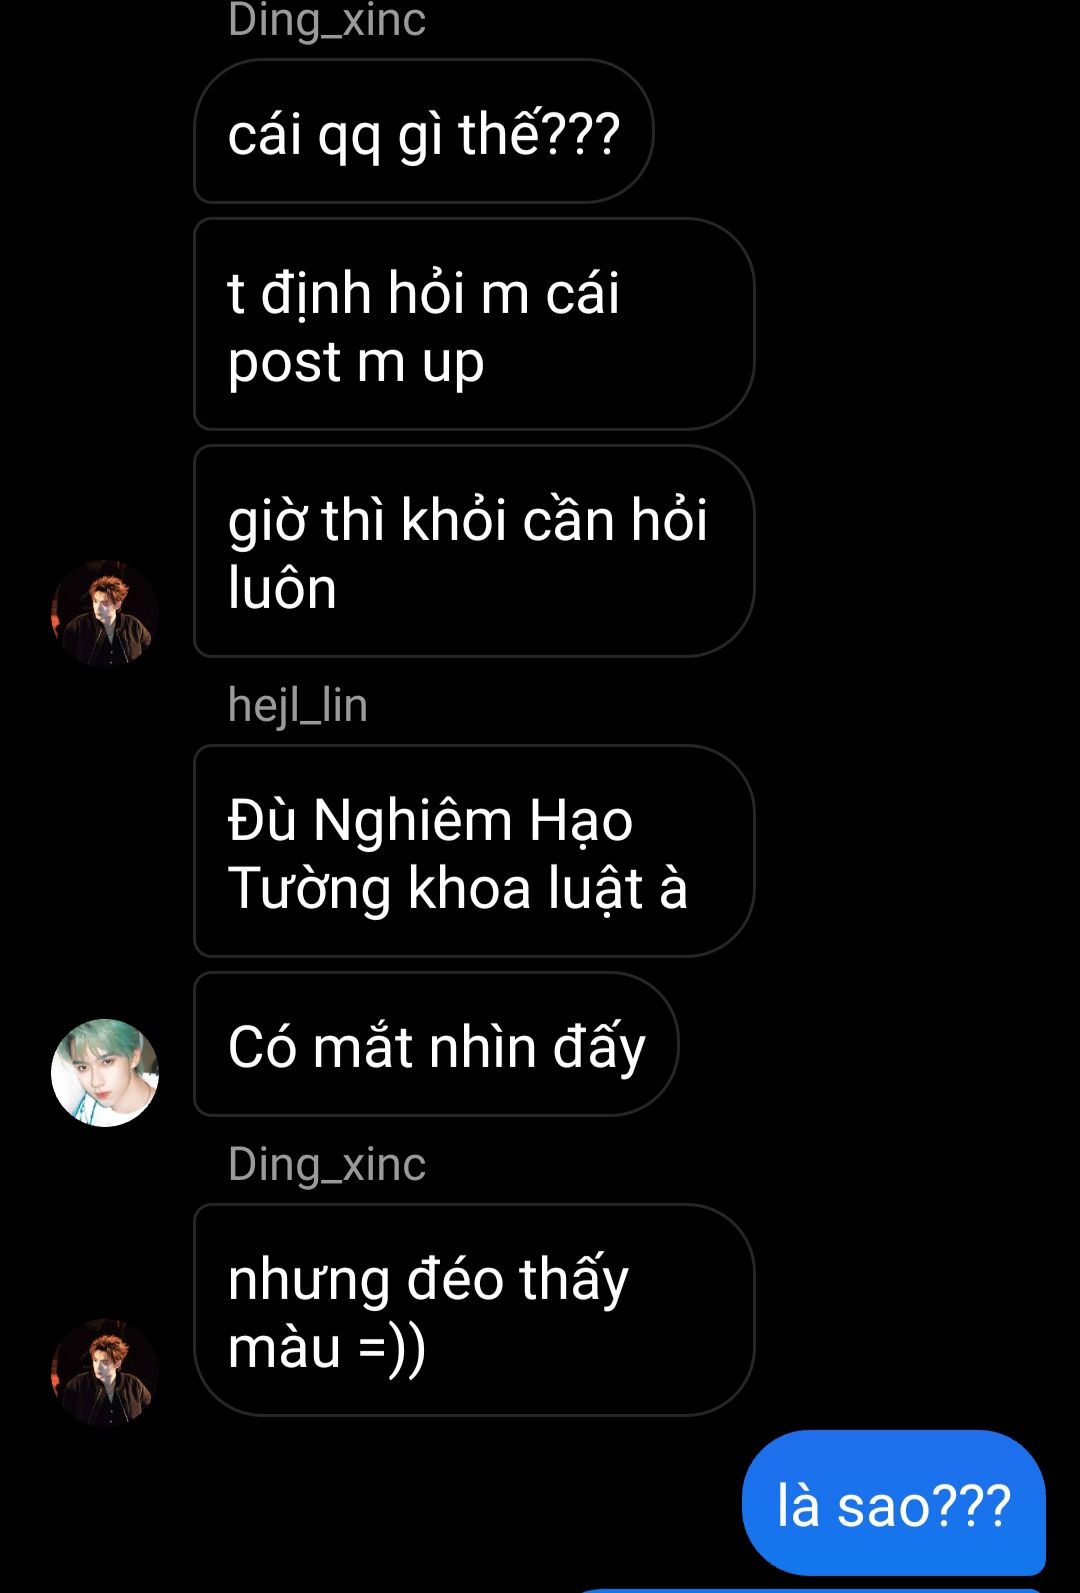Screen dimensions: 1080x1593
Task: Open the red-haired avatar beside 'giờ thì khỏi cần hỏi luôn'
Action: click(x=105, y=613)
